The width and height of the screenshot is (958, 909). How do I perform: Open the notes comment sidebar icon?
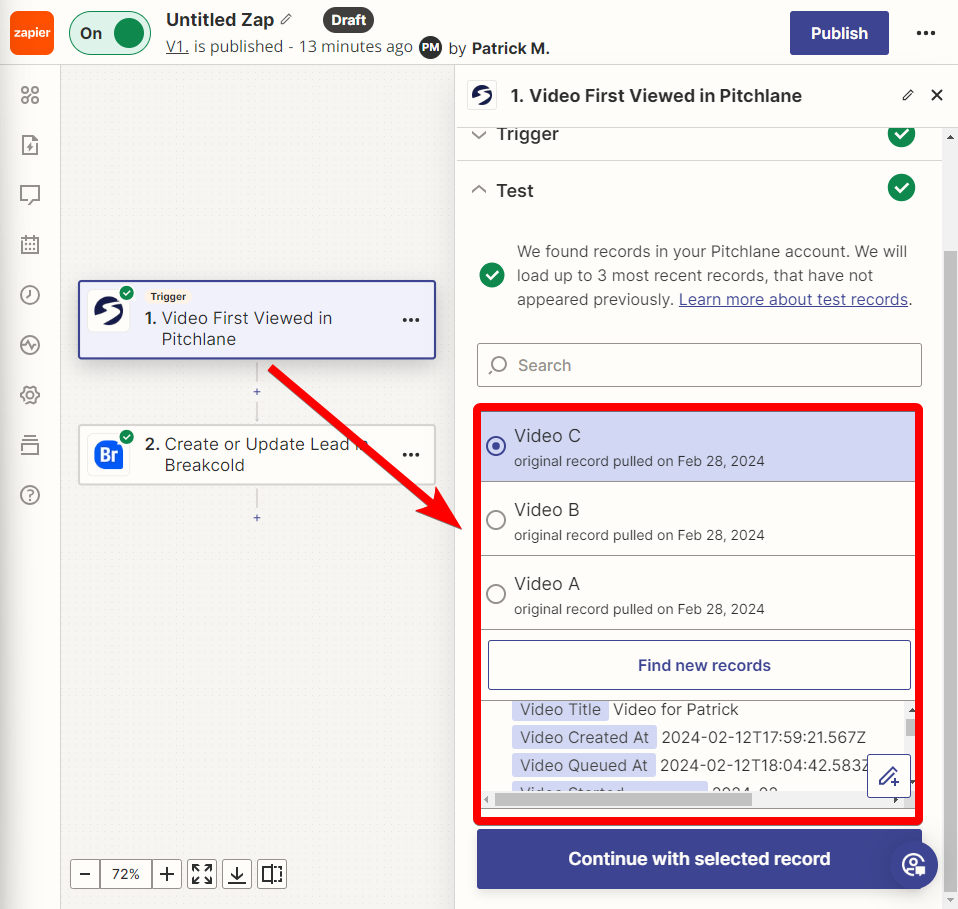30,195
